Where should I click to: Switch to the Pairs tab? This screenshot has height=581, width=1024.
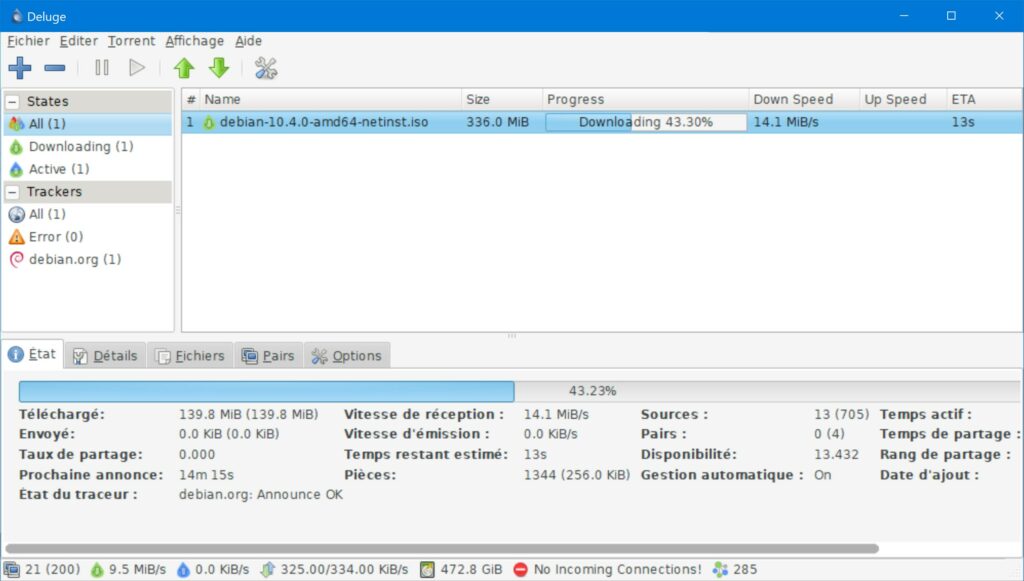point(268,356)
